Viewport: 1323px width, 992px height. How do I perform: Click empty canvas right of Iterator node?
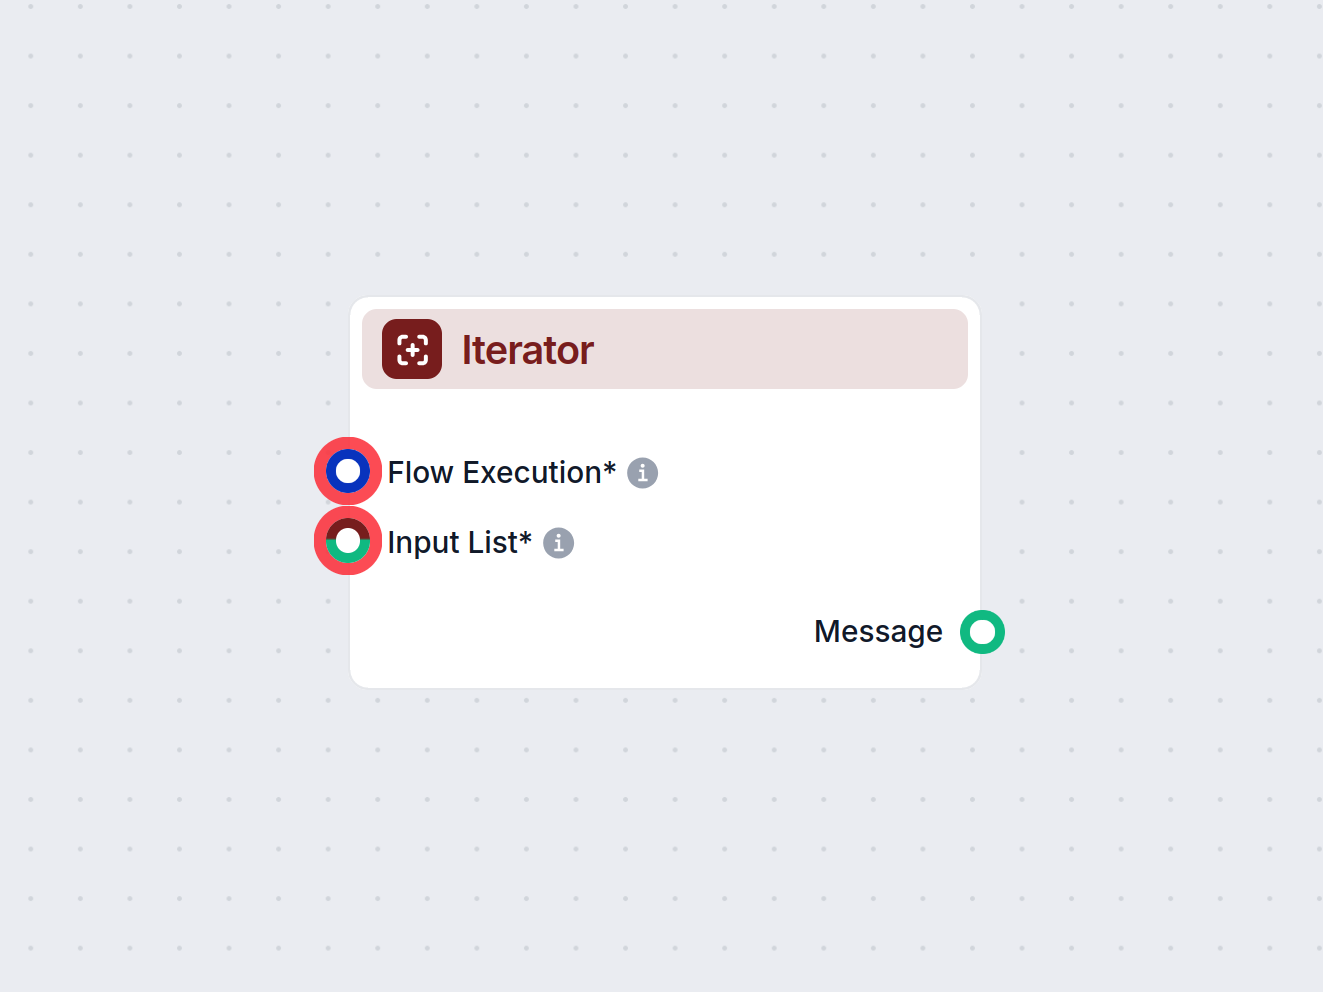[1150, 490]
